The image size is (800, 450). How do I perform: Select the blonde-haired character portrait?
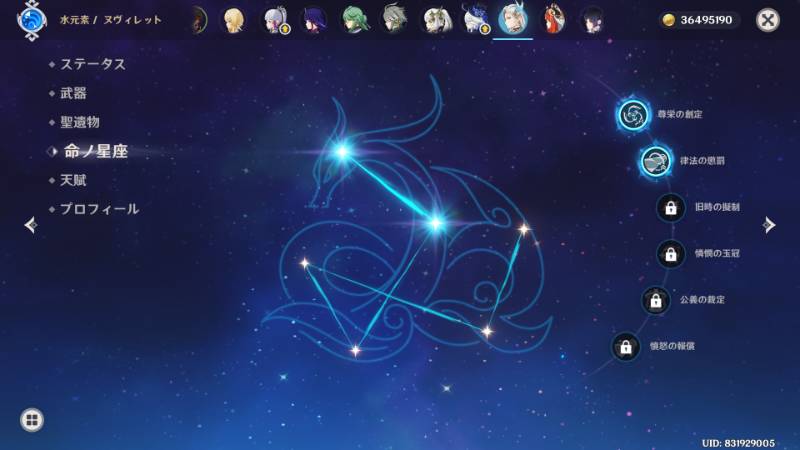tap(234, 20)
